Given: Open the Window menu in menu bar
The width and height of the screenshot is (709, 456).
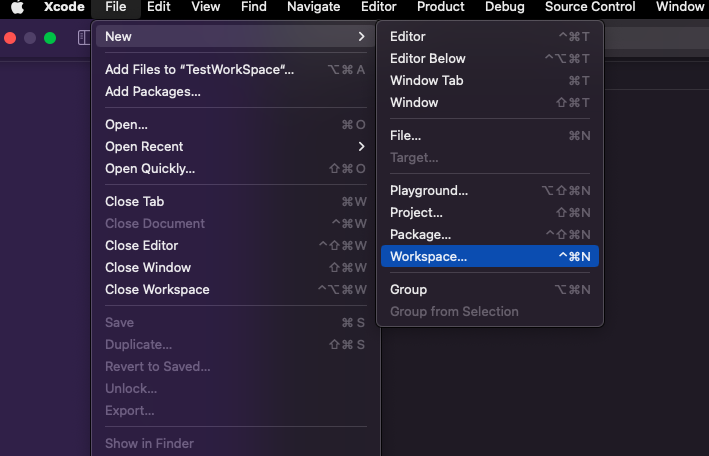Looking at the screenshot, I should click(x=681, y=7).
